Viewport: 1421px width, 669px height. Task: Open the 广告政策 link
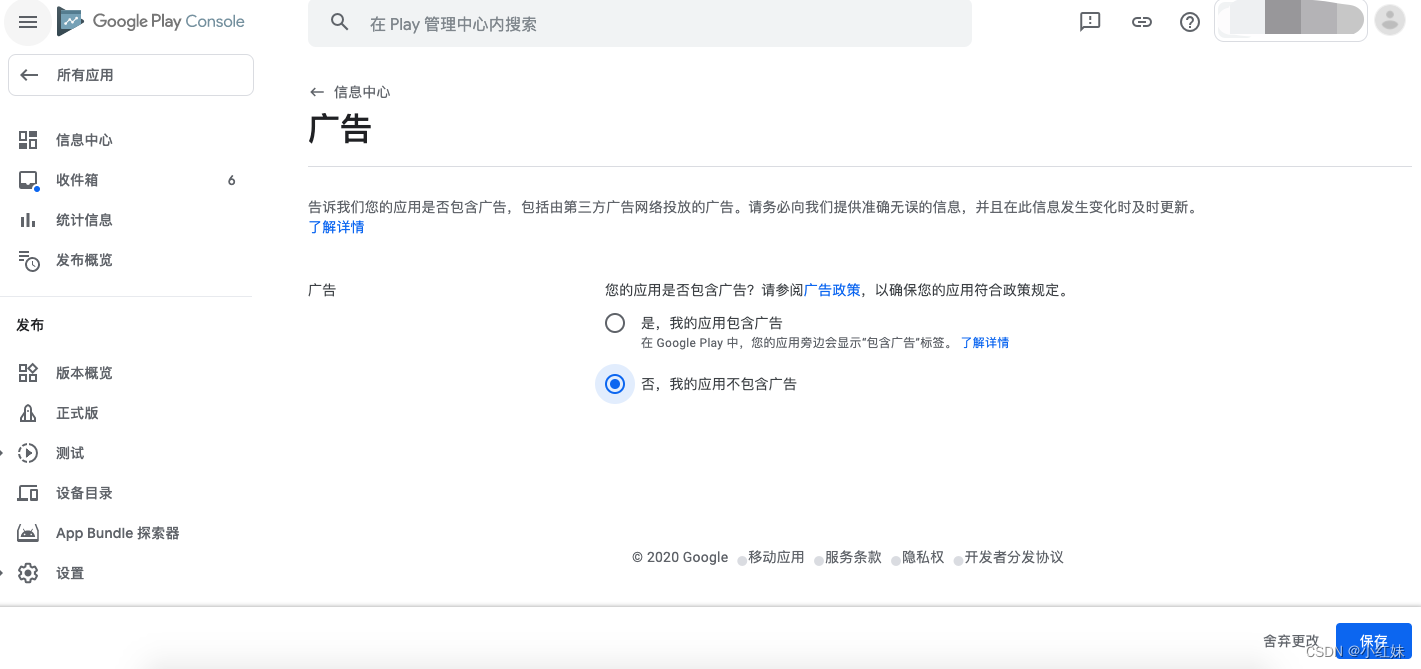coord(833,289)
